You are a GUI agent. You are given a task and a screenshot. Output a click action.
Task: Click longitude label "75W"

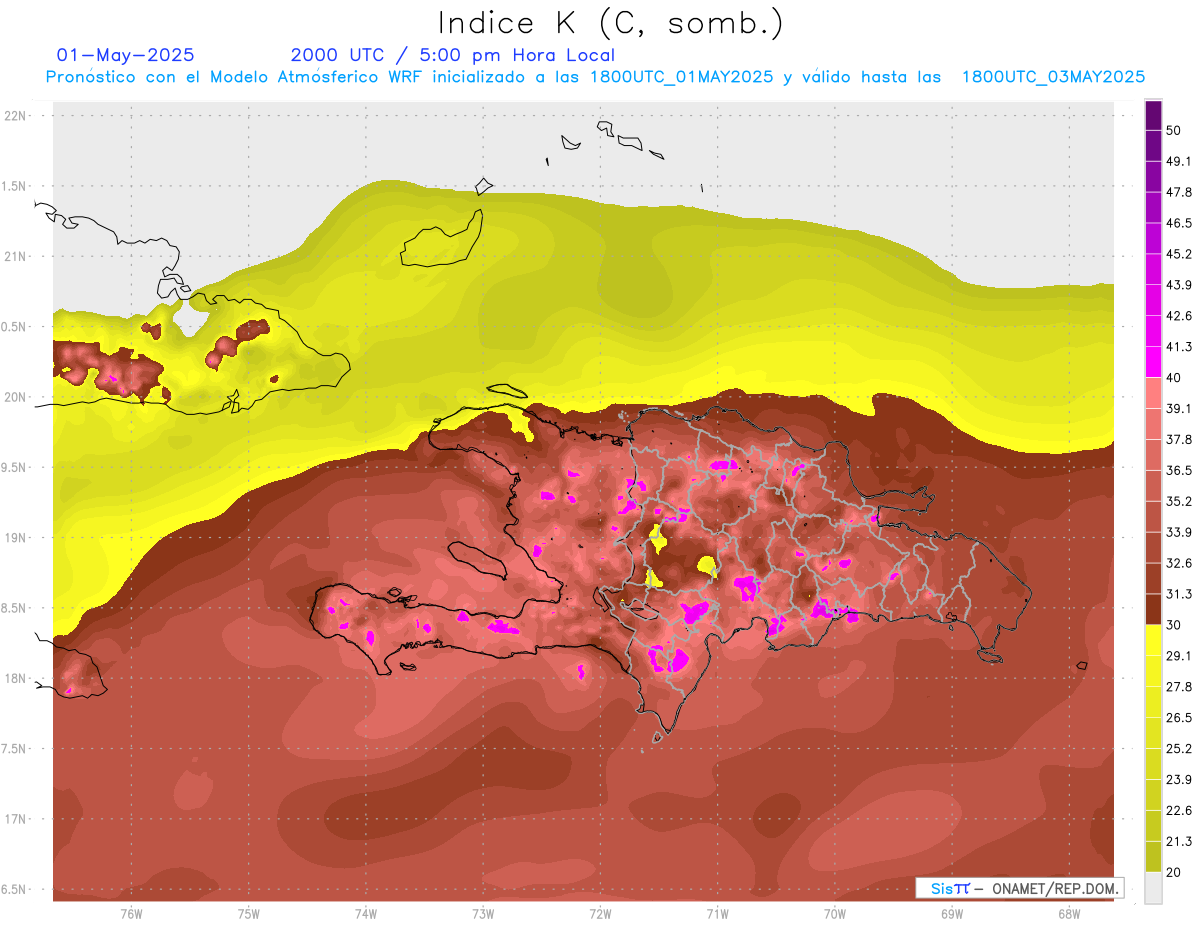249,914
